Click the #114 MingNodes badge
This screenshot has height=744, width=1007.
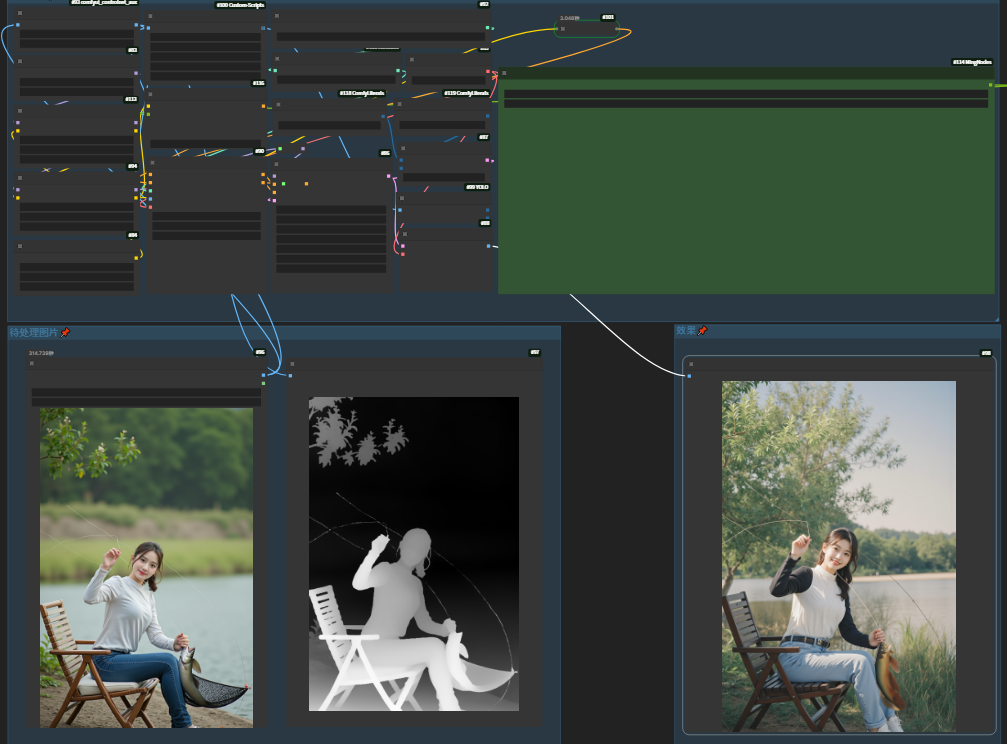[x=972, y=62]
